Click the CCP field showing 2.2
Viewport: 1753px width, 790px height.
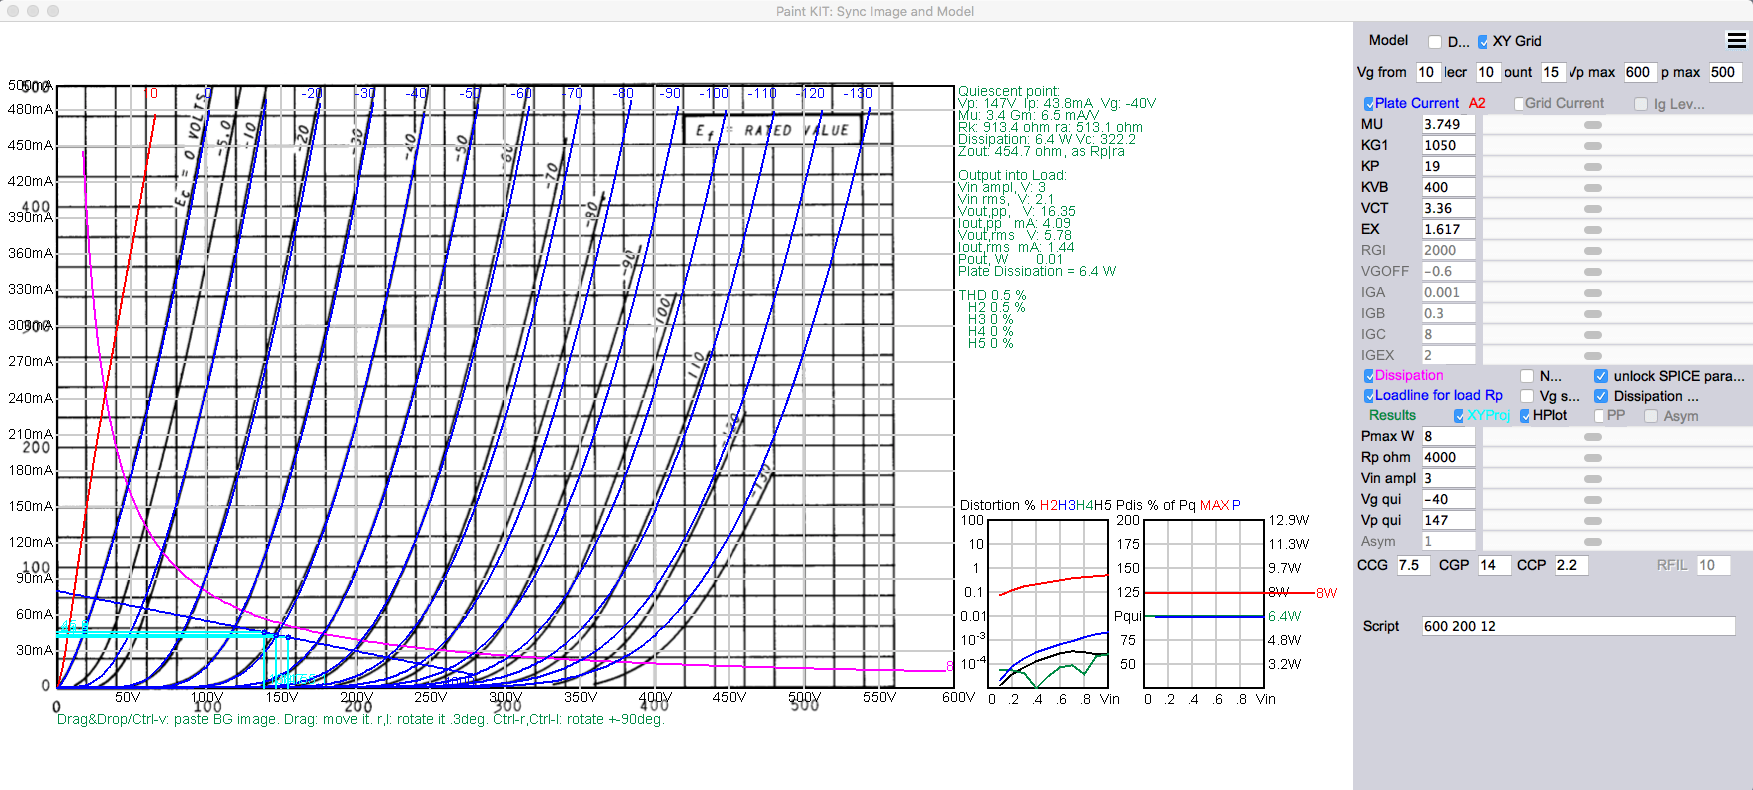[1572, 566]
